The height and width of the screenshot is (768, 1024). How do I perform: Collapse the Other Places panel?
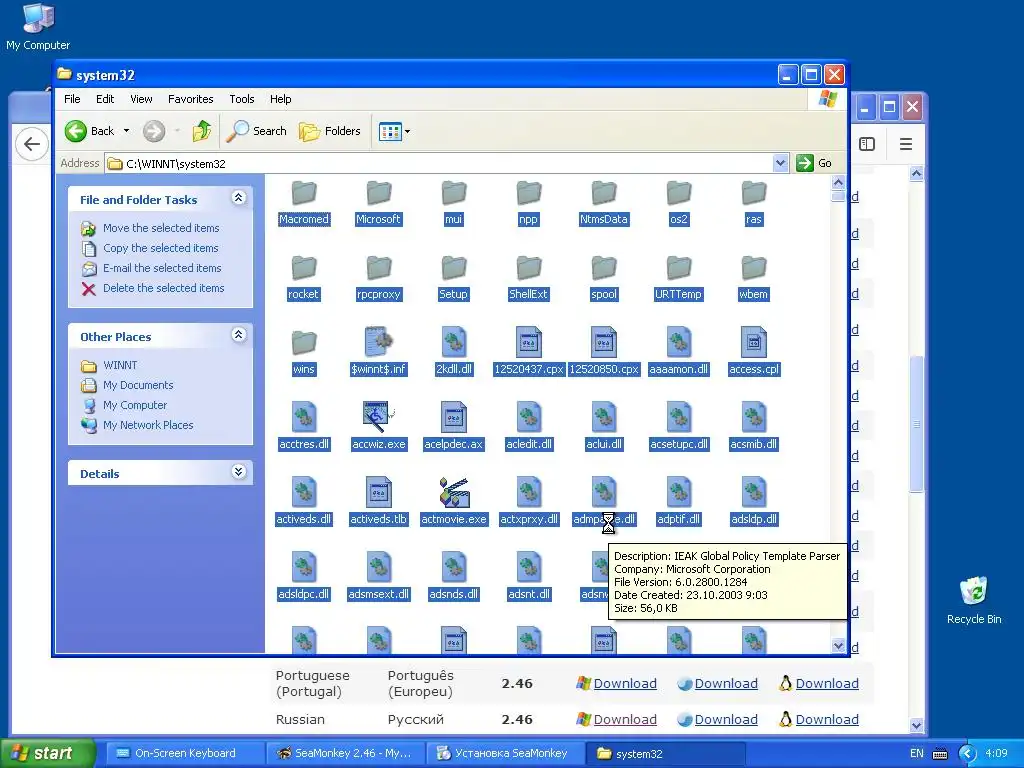click(239, 335)
